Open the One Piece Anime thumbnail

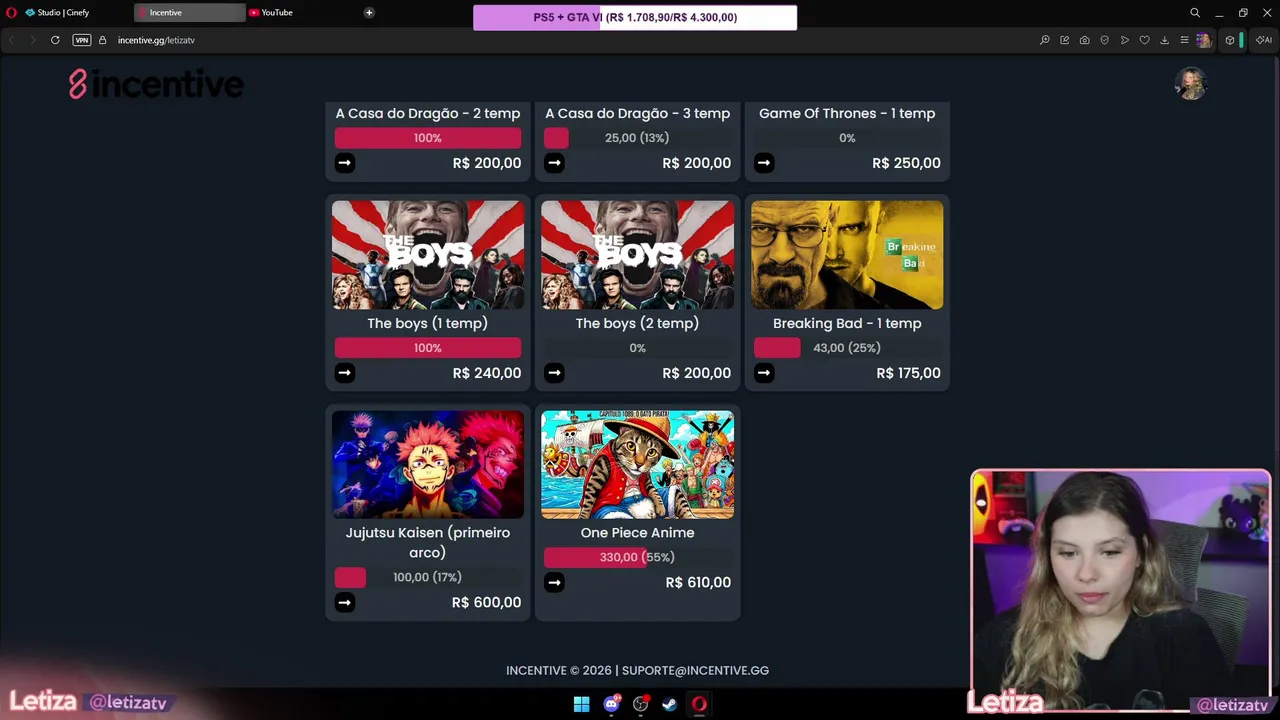[x=638, y=464]
